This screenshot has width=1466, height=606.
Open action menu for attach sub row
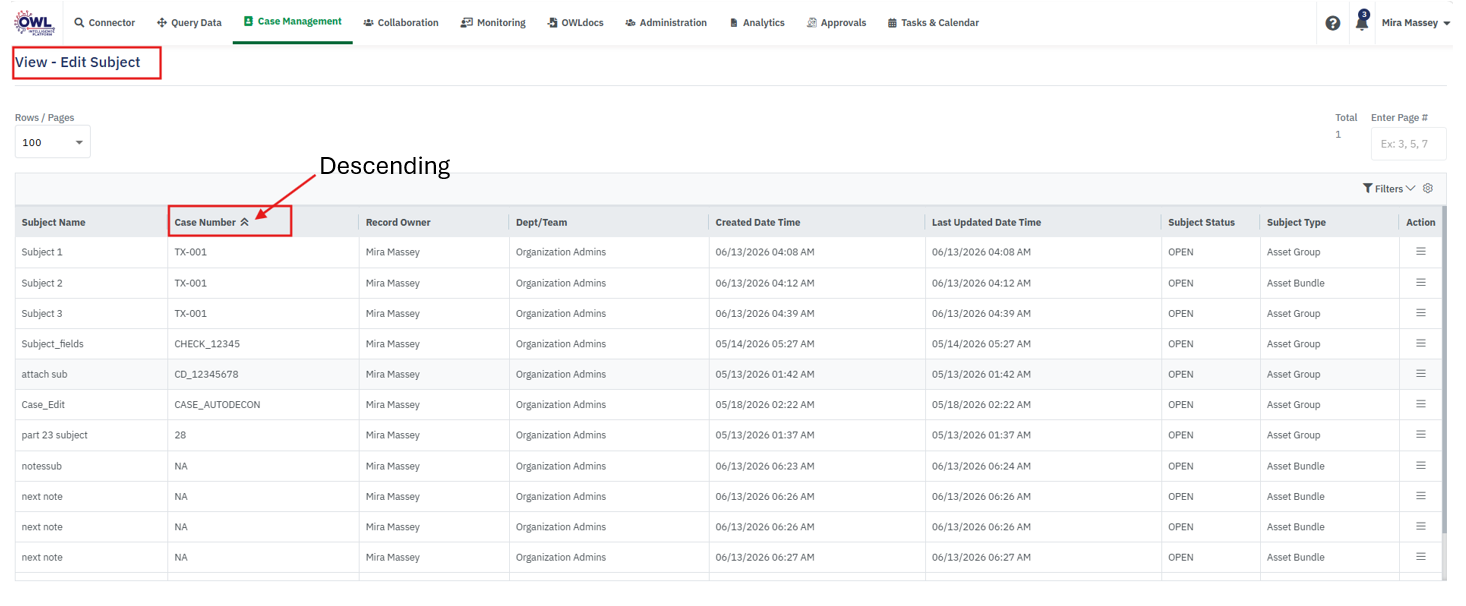pos(1420,374)
